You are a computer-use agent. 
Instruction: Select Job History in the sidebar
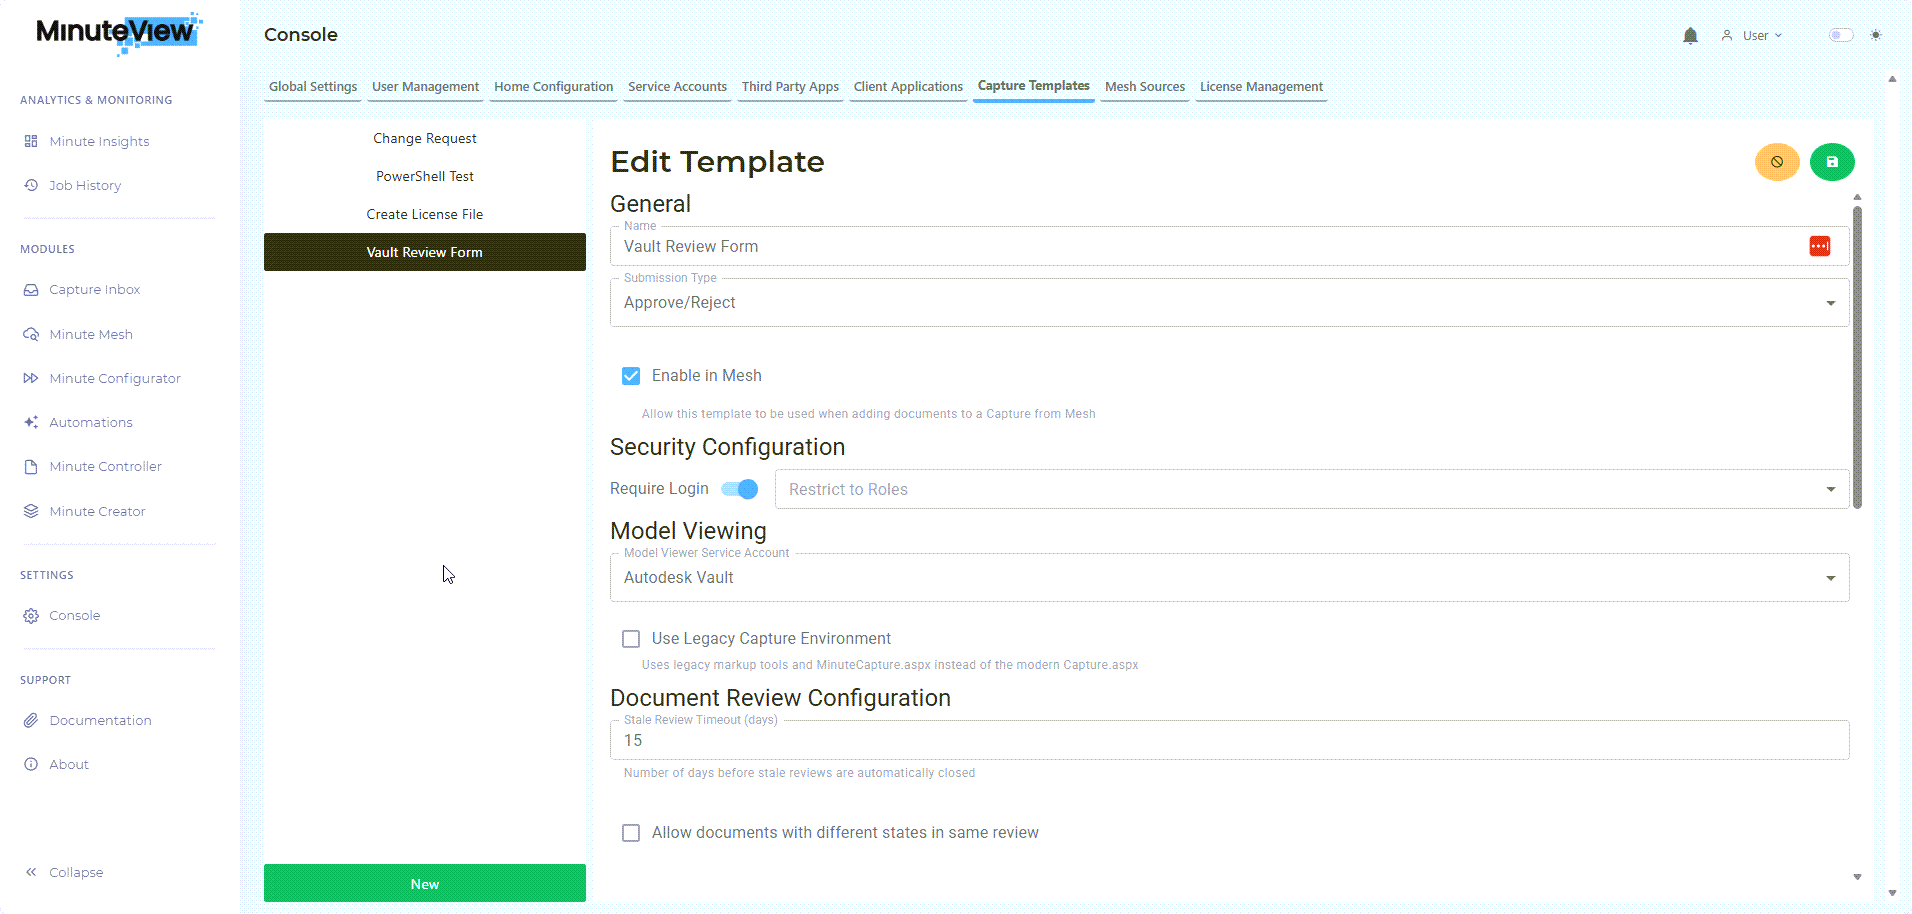pyautogui.click(x=84, y=185)
